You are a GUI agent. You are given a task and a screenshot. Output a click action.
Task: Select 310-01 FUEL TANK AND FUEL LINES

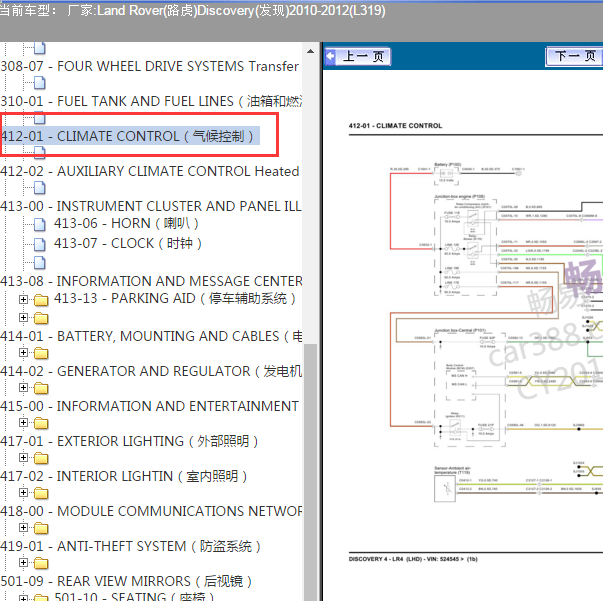[x=151, y=101]
